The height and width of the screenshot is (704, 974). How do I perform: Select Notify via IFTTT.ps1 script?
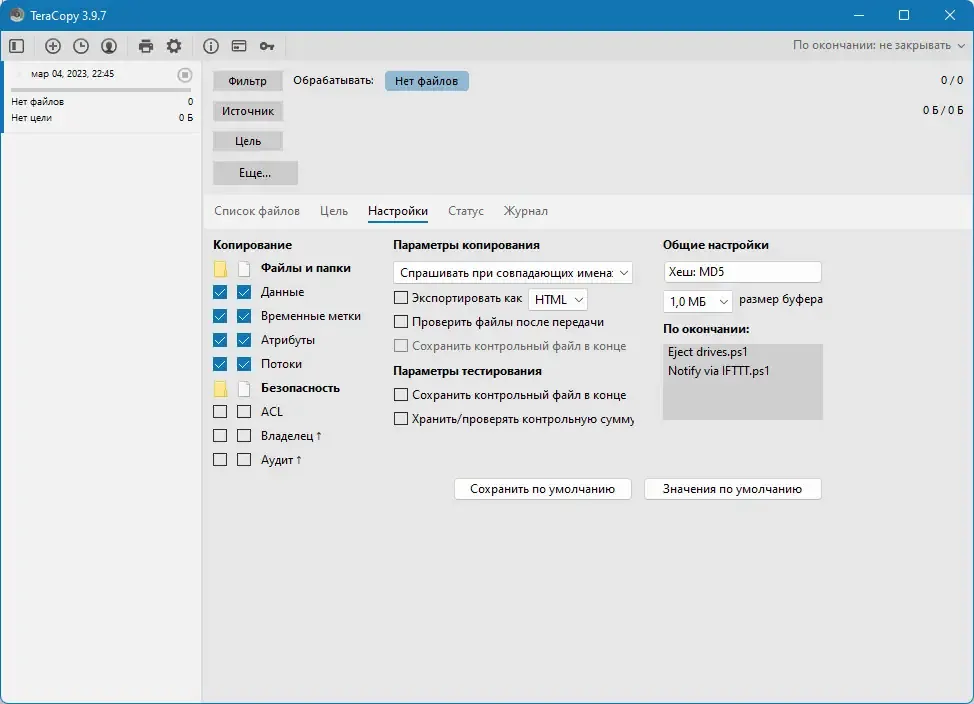pyautogui.click(x=719, y=371)
